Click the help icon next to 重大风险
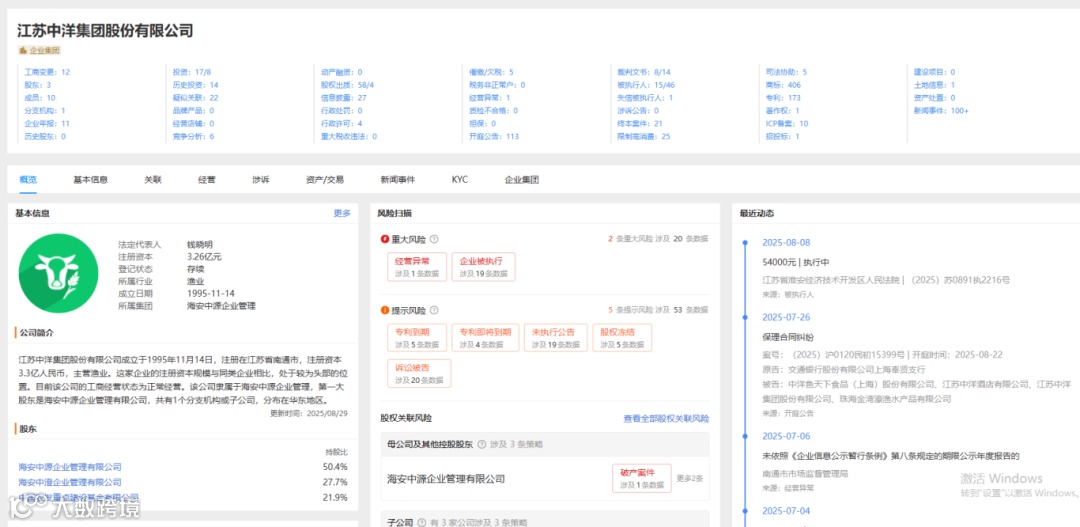The height and width of the screenshot is (527, 1080). coord(434,239)
